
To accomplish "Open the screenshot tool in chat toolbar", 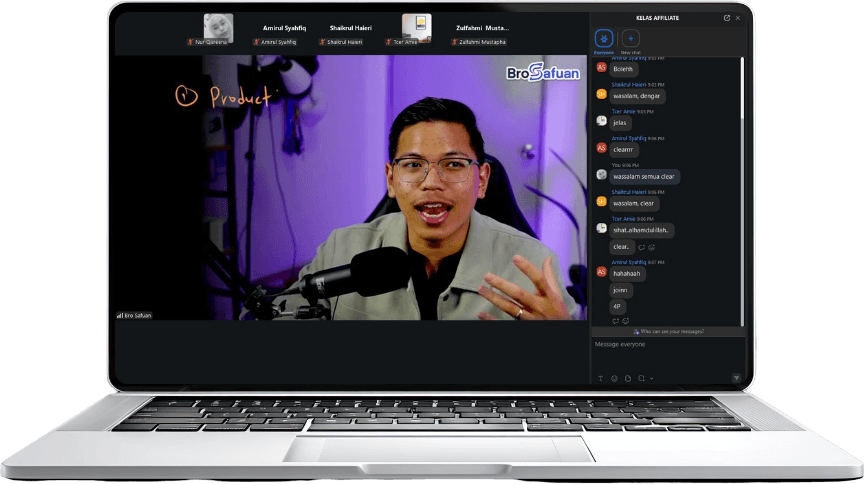I will pos(641,379).
